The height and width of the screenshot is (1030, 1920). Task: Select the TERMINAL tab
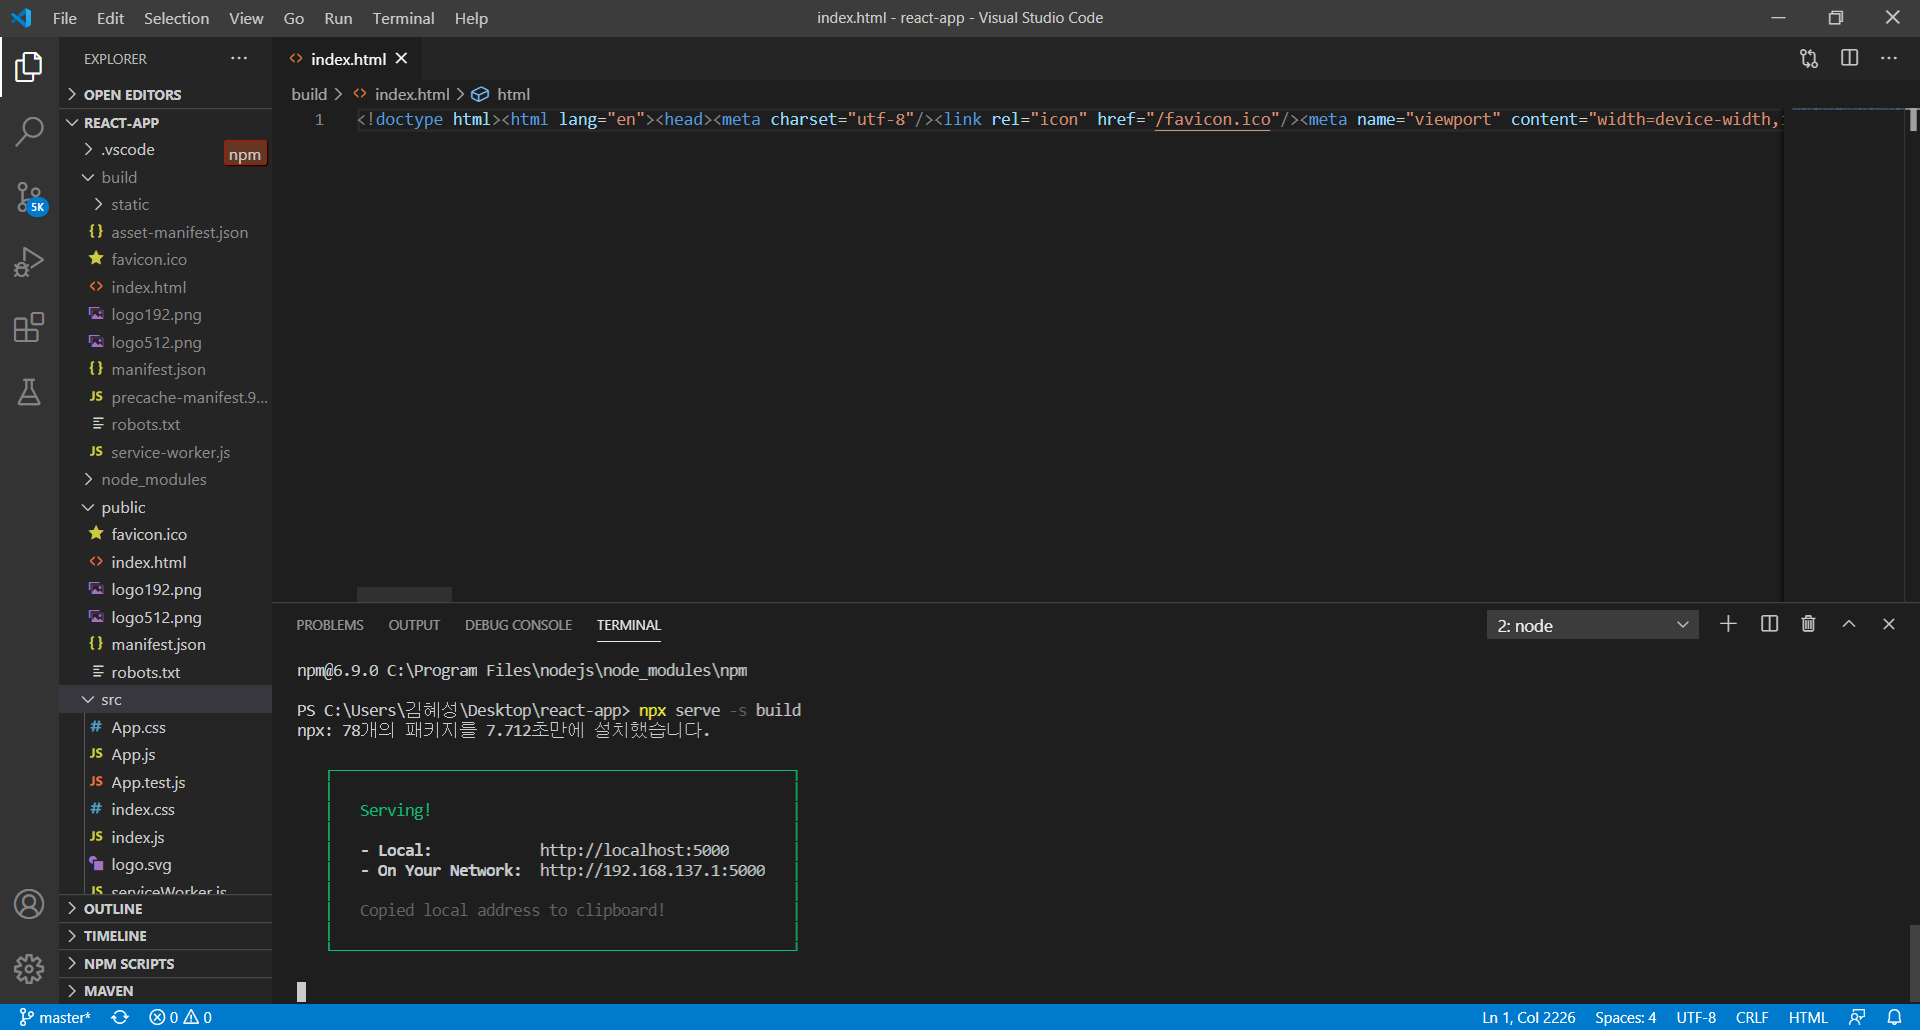click(629, 625)
